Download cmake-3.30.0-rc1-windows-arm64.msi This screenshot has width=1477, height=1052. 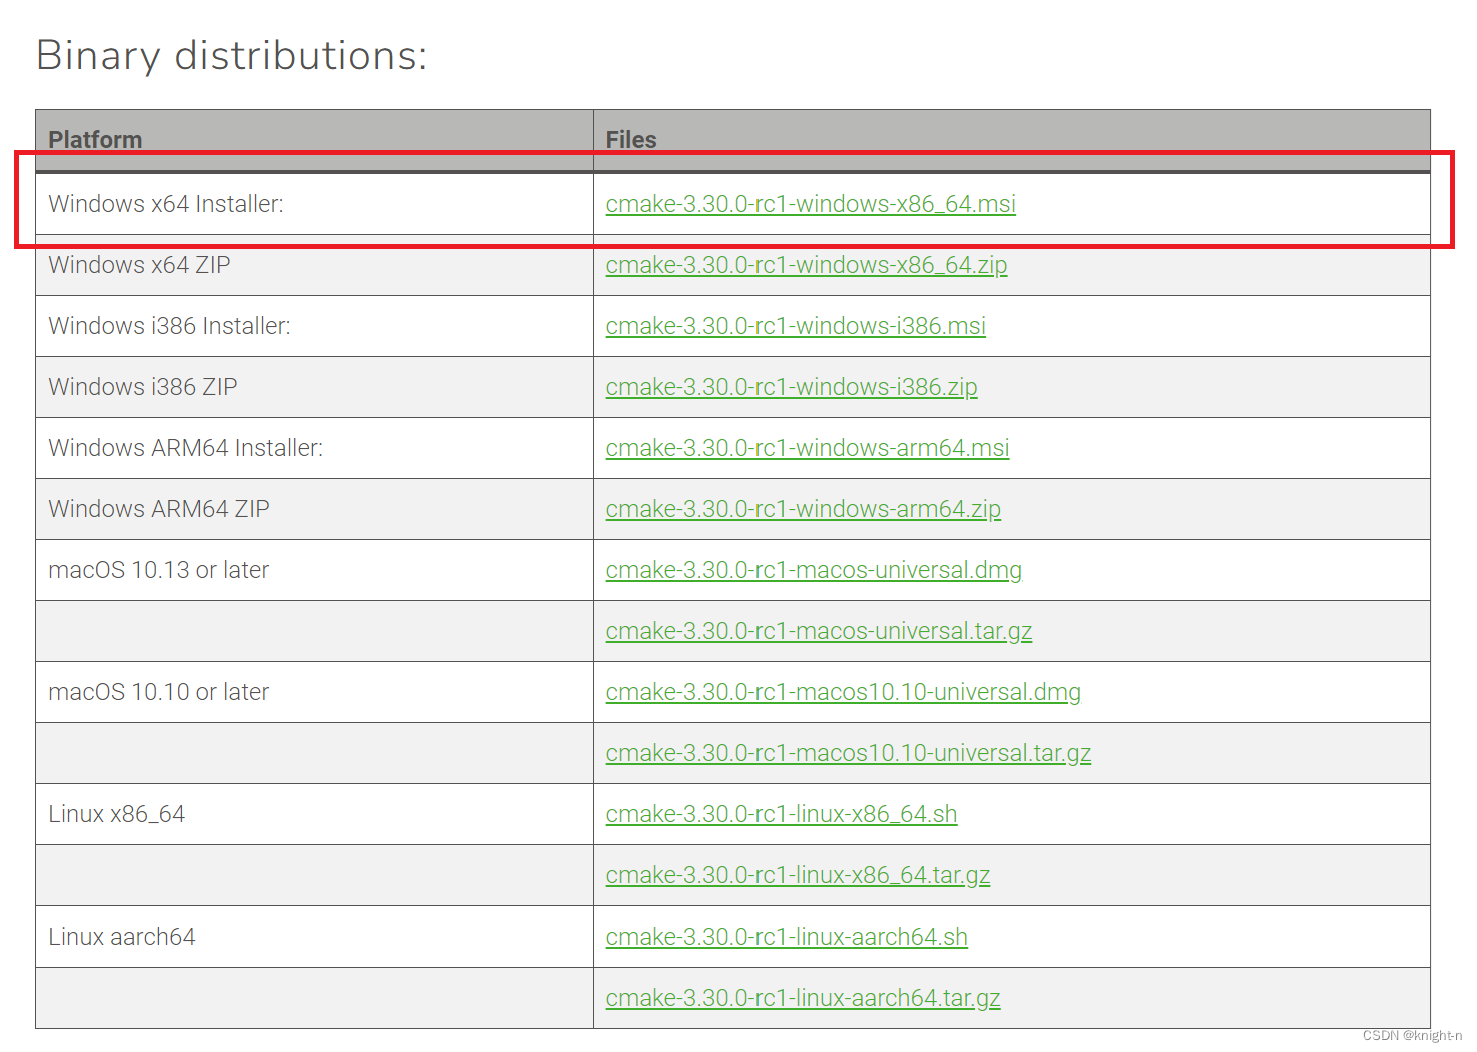[807, 448]
